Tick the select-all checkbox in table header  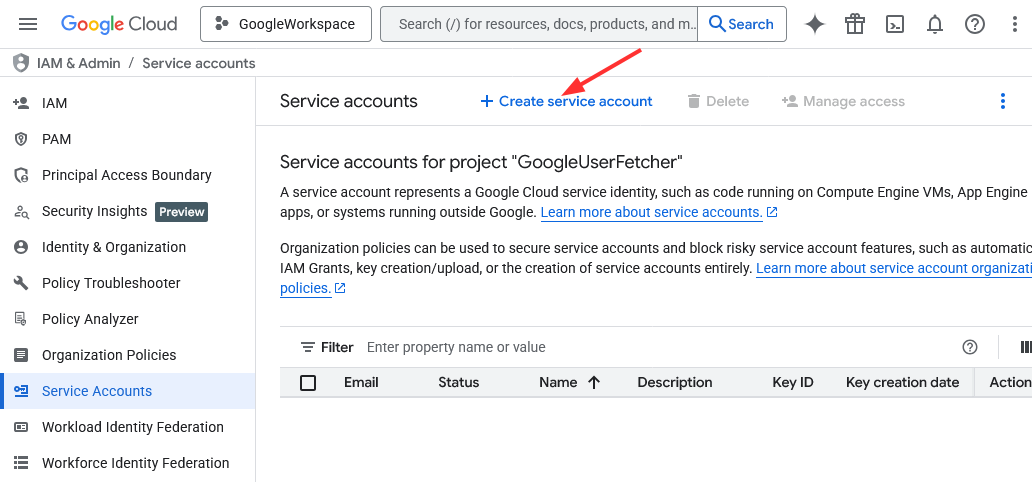coord(308,382)
